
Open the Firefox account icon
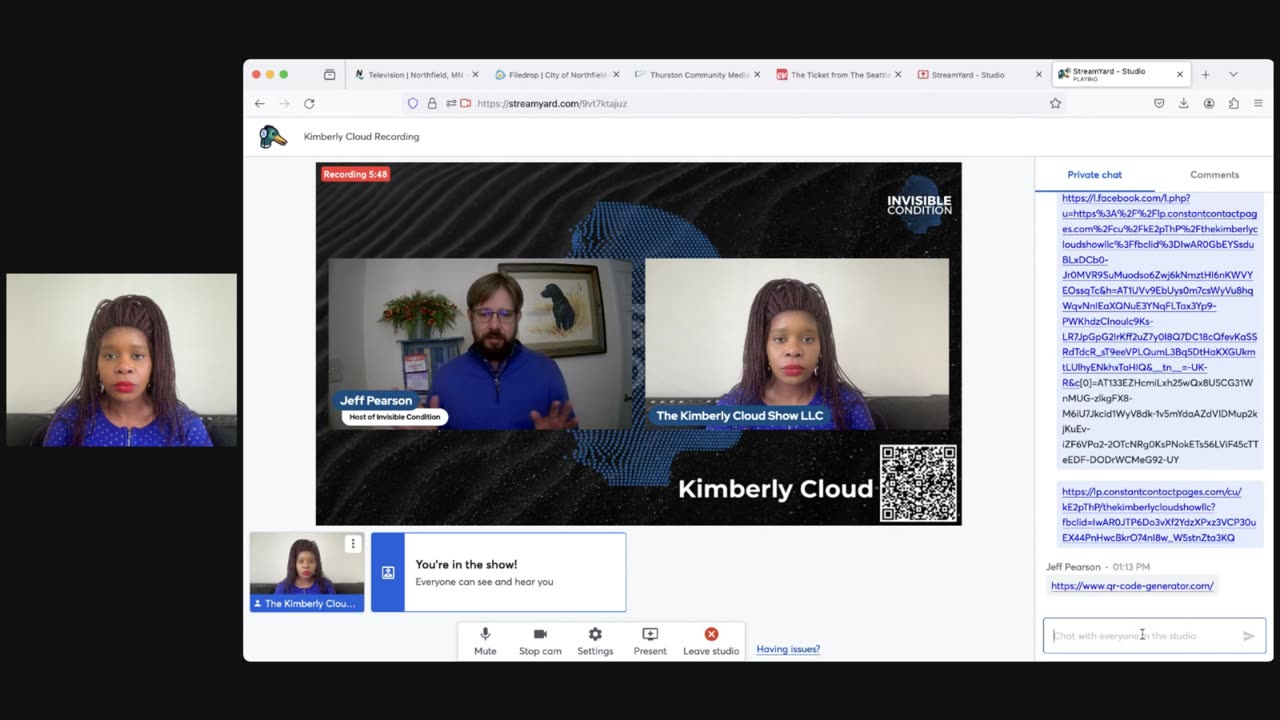tap(1209, 103)
